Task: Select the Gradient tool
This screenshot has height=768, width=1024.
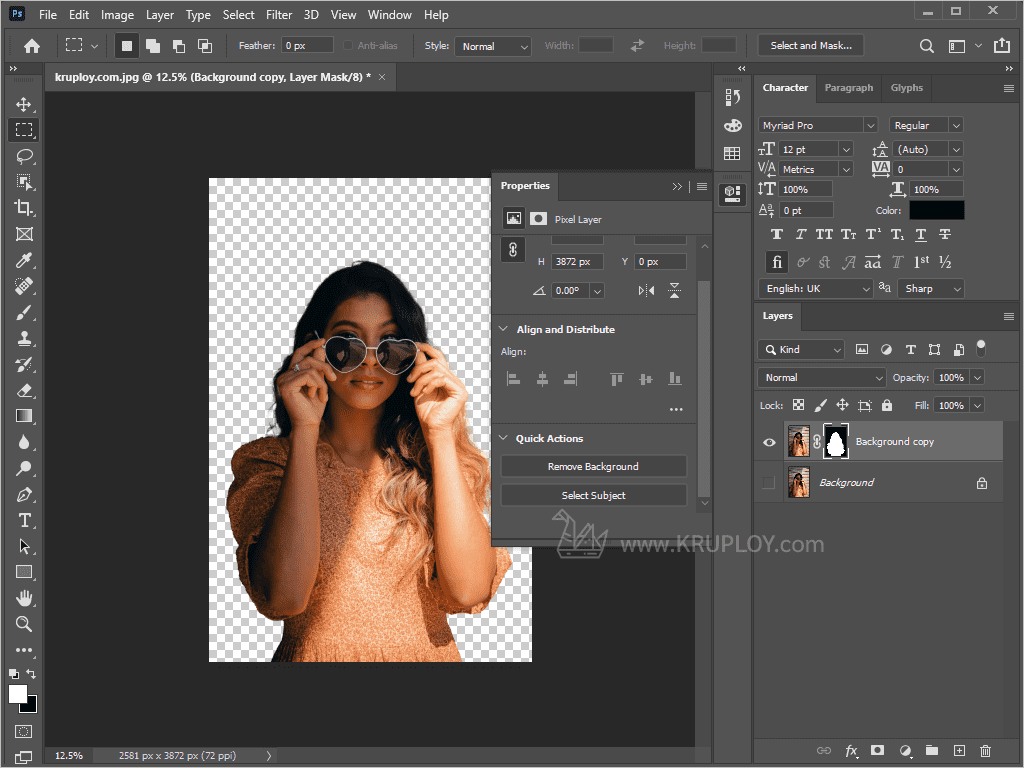Action: pyautogui.click(x=24, y=416)
